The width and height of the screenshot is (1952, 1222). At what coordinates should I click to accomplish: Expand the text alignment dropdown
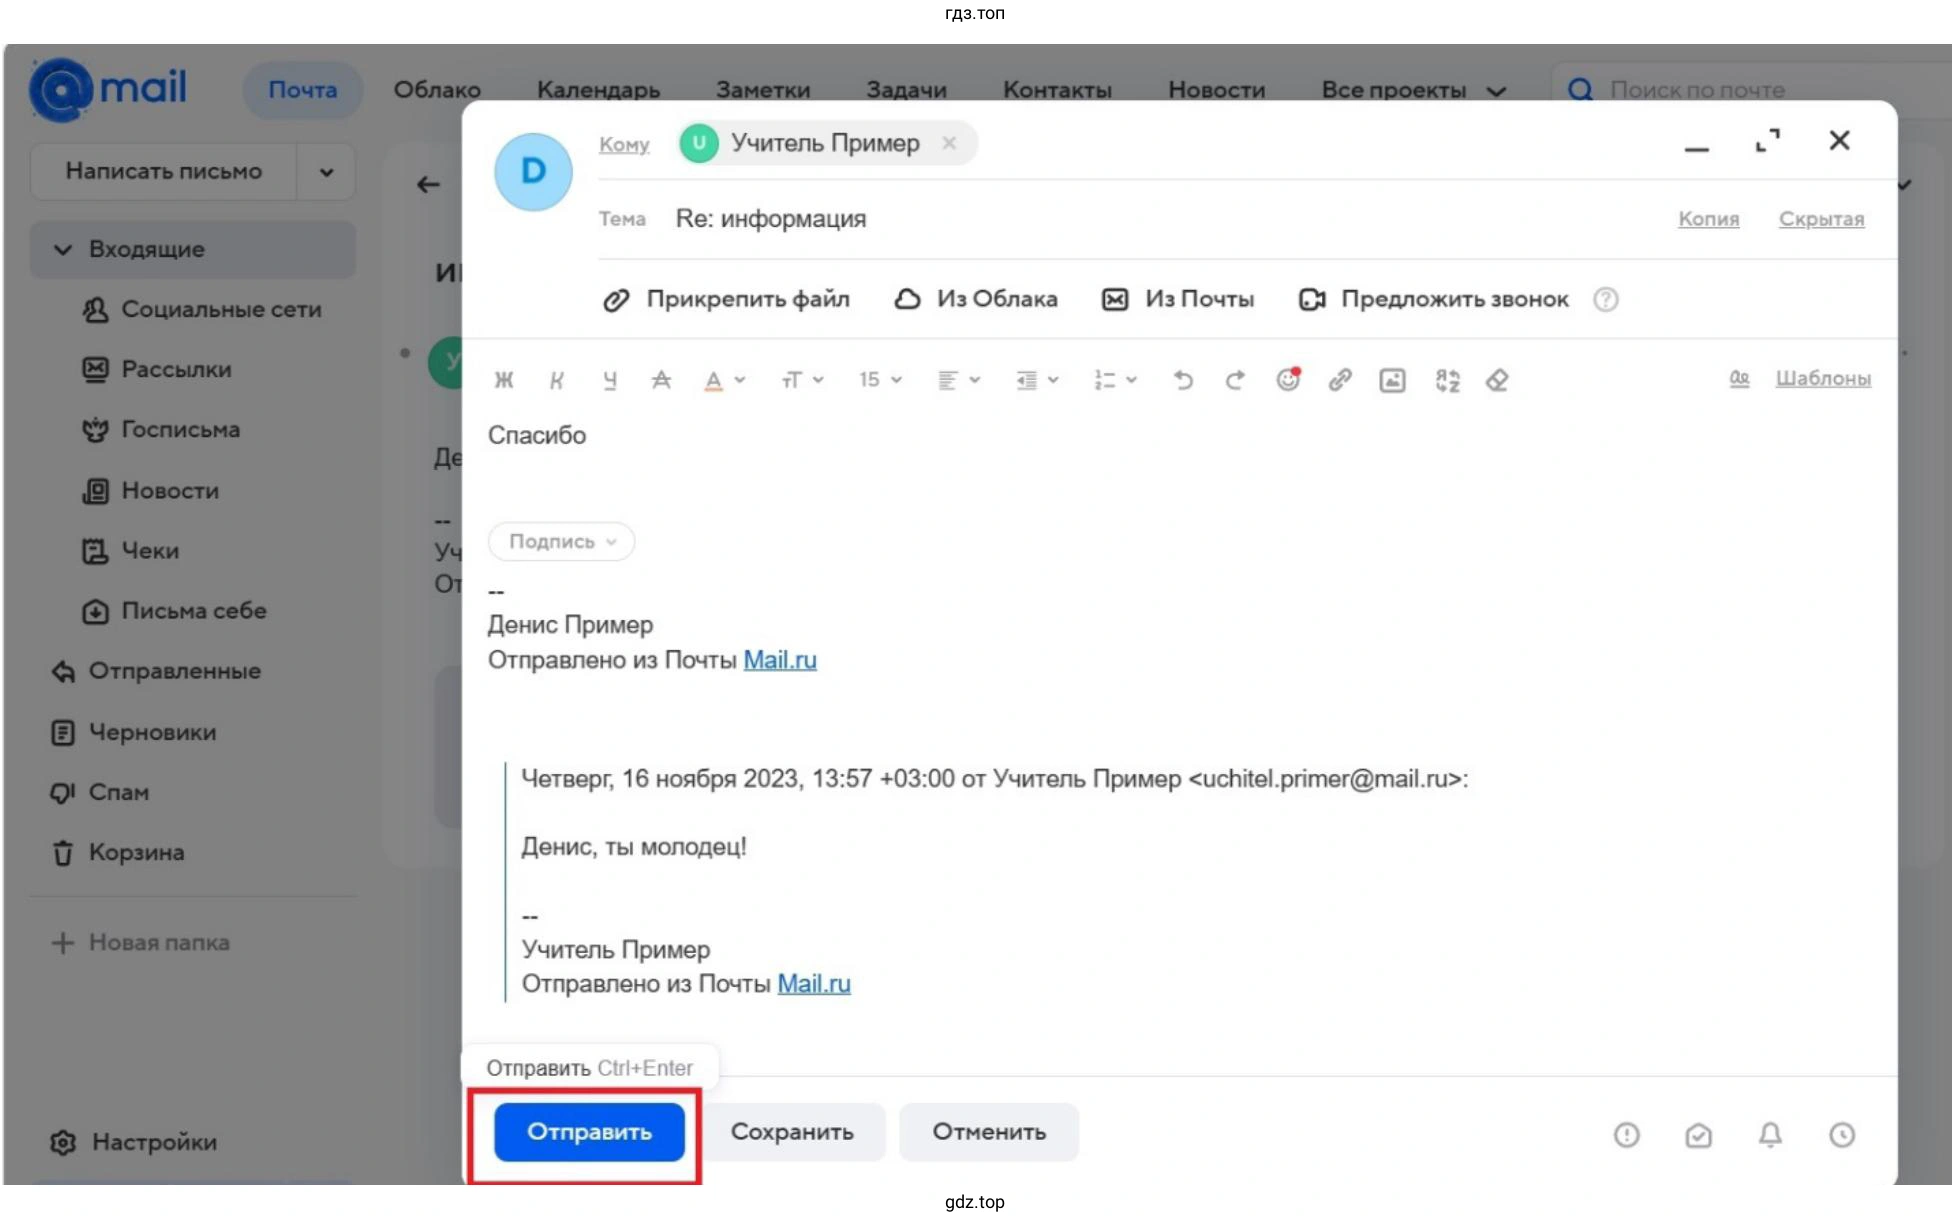point(958,380)
